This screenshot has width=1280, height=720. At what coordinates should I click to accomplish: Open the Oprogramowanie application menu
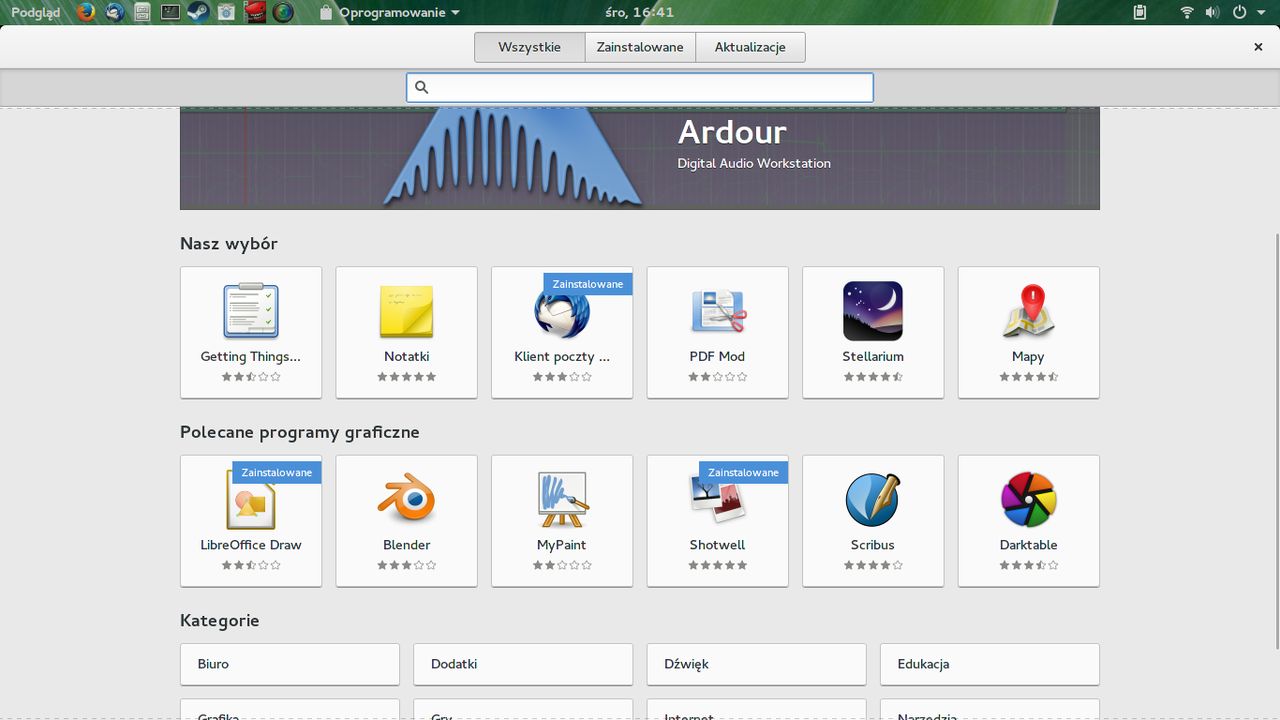(x=390, y=12)
